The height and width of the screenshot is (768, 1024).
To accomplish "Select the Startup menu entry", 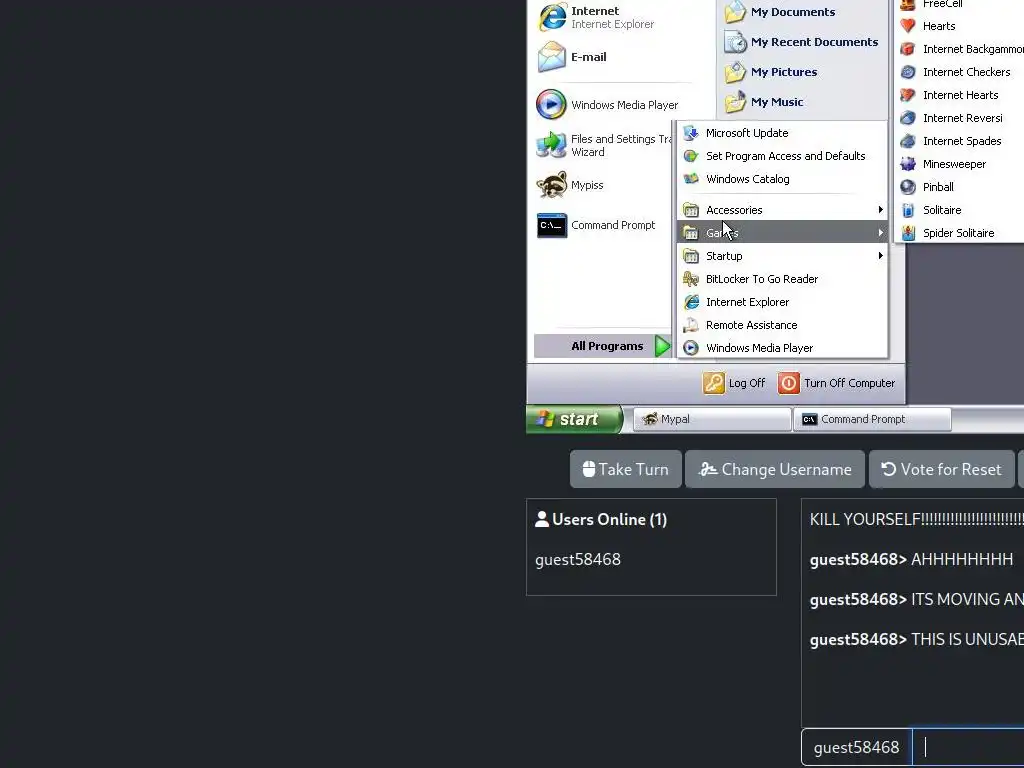I will [782, 256].
